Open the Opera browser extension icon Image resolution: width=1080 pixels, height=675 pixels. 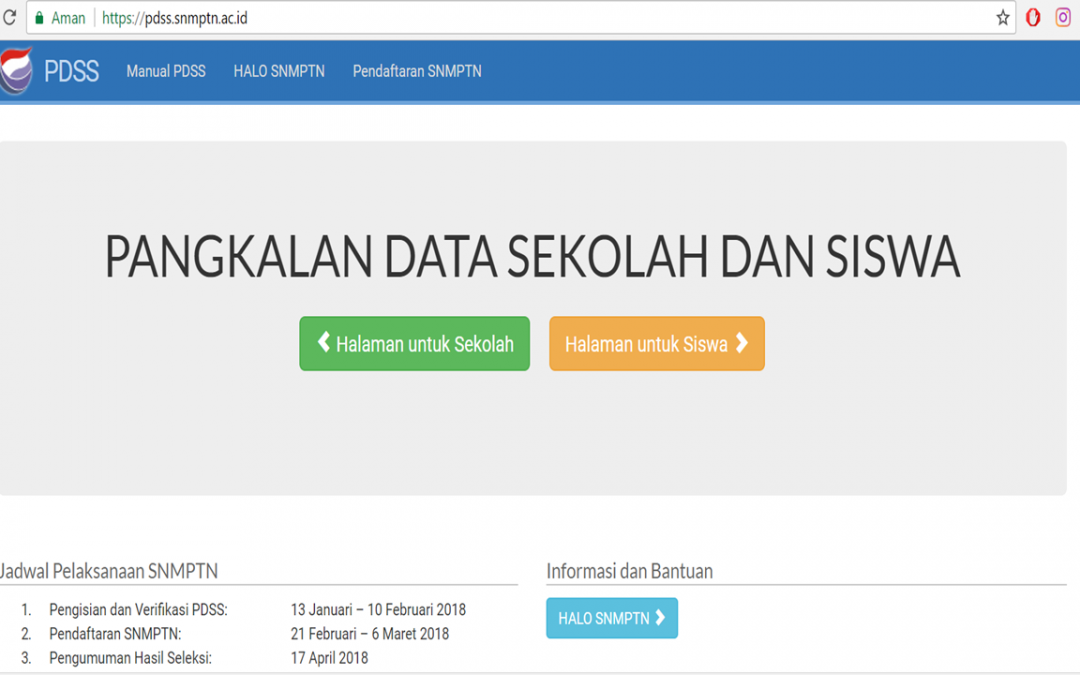pos(1032,17)
